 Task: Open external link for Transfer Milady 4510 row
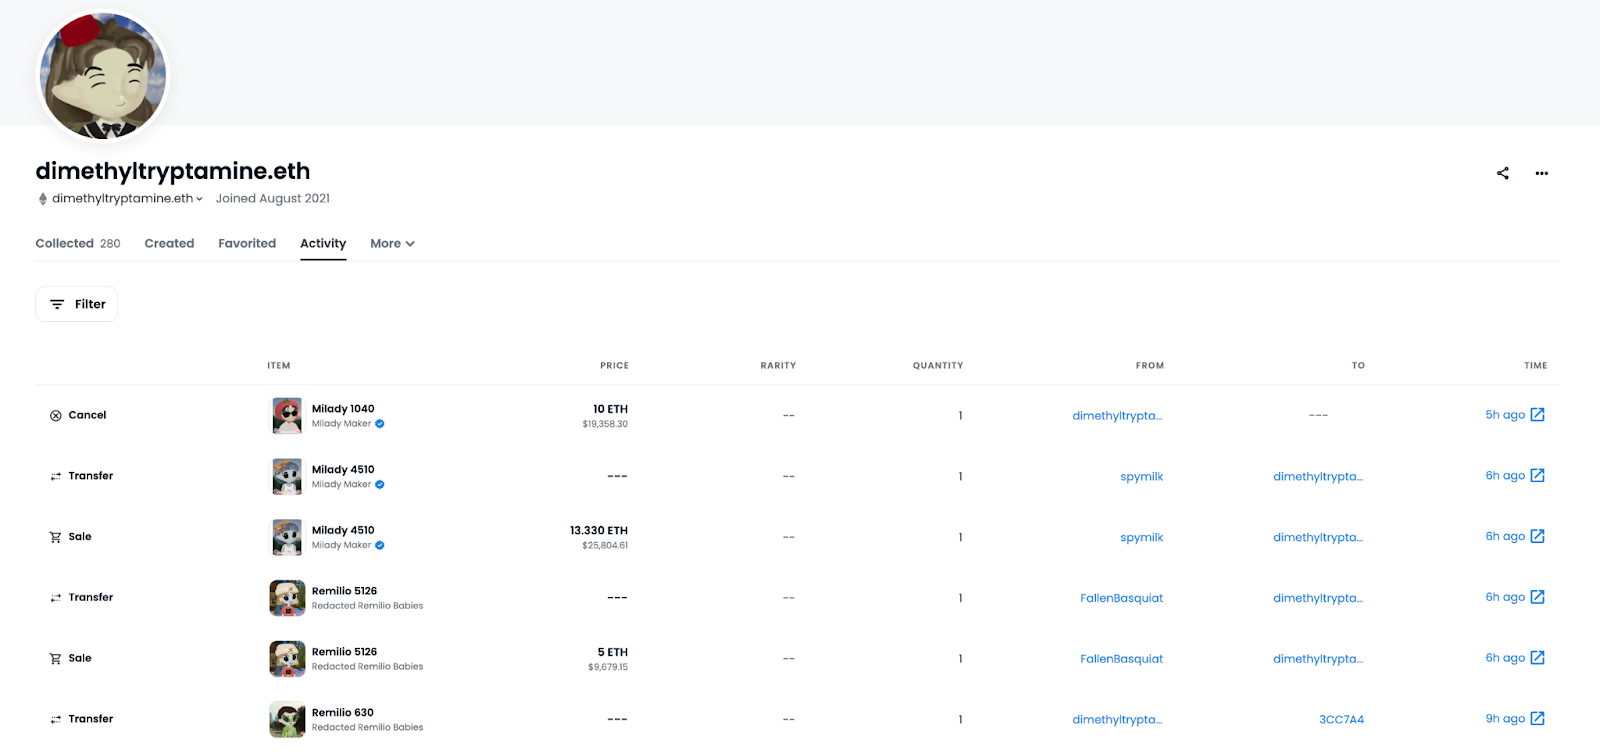[1538, 476]
